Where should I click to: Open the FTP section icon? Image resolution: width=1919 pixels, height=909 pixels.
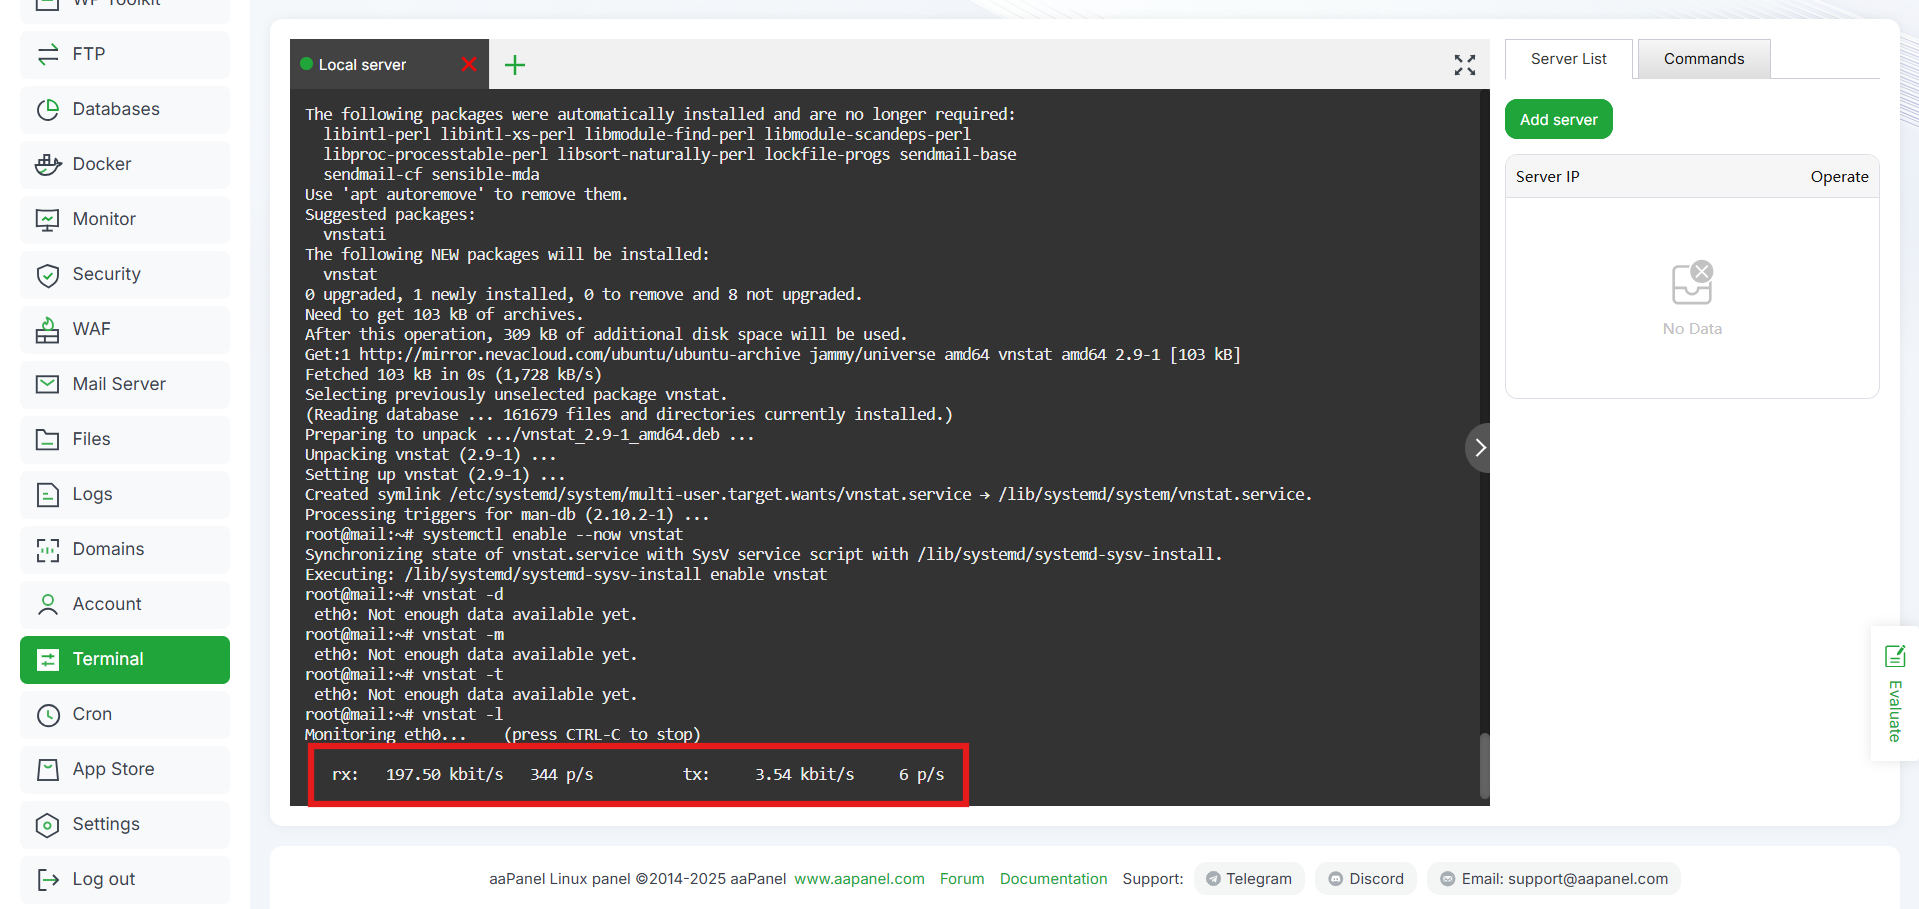coord(48,54)
